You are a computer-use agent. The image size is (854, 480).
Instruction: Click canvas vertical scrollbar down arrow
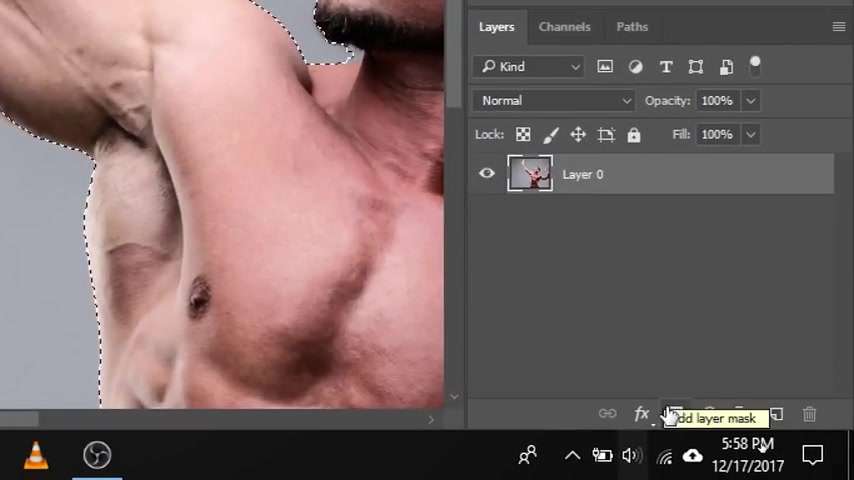click(454, 397)
